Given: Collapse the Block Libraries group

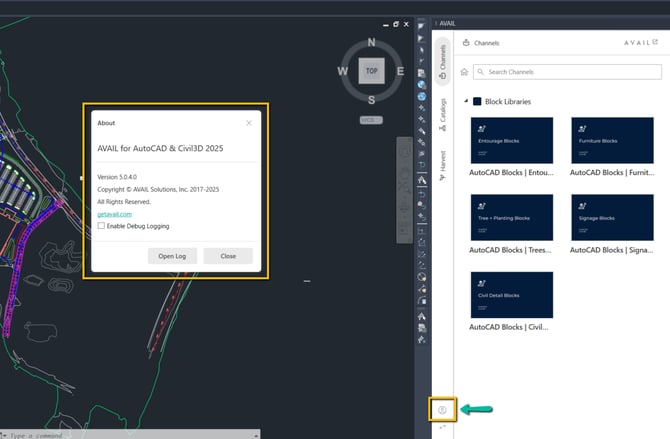Looking at the screenshot, I should point(465,102).
